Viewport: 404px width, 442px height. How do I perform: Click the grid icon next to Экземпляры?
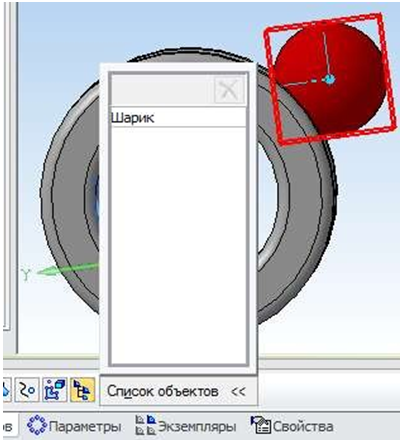click(x=146, y=425)
